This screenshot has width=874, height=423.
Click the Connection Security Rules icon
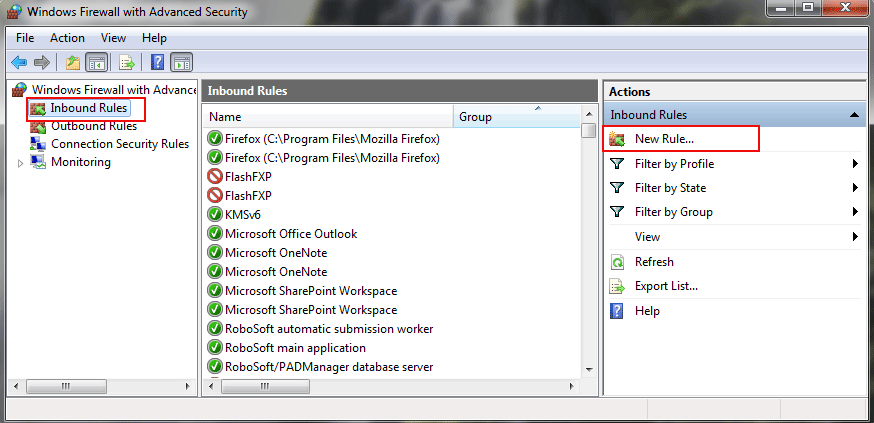[x=38, y=144]
